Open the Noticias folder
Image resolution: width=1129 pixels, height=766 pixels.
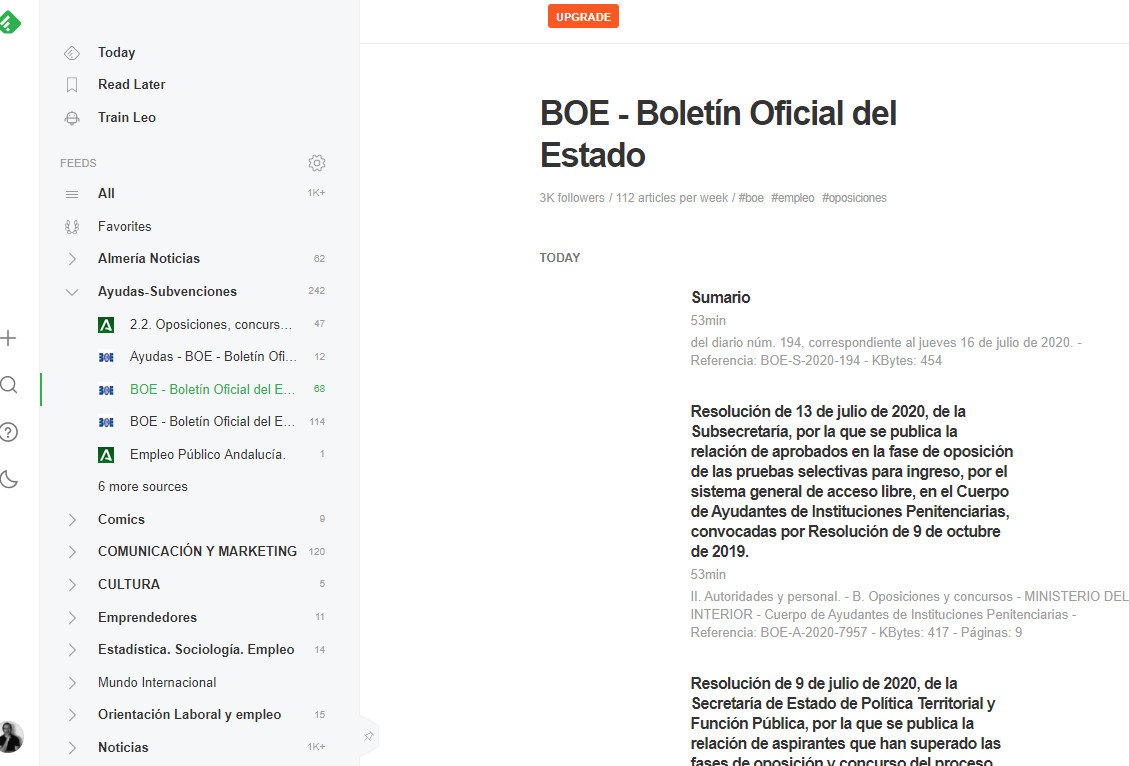tap(123, 747)
